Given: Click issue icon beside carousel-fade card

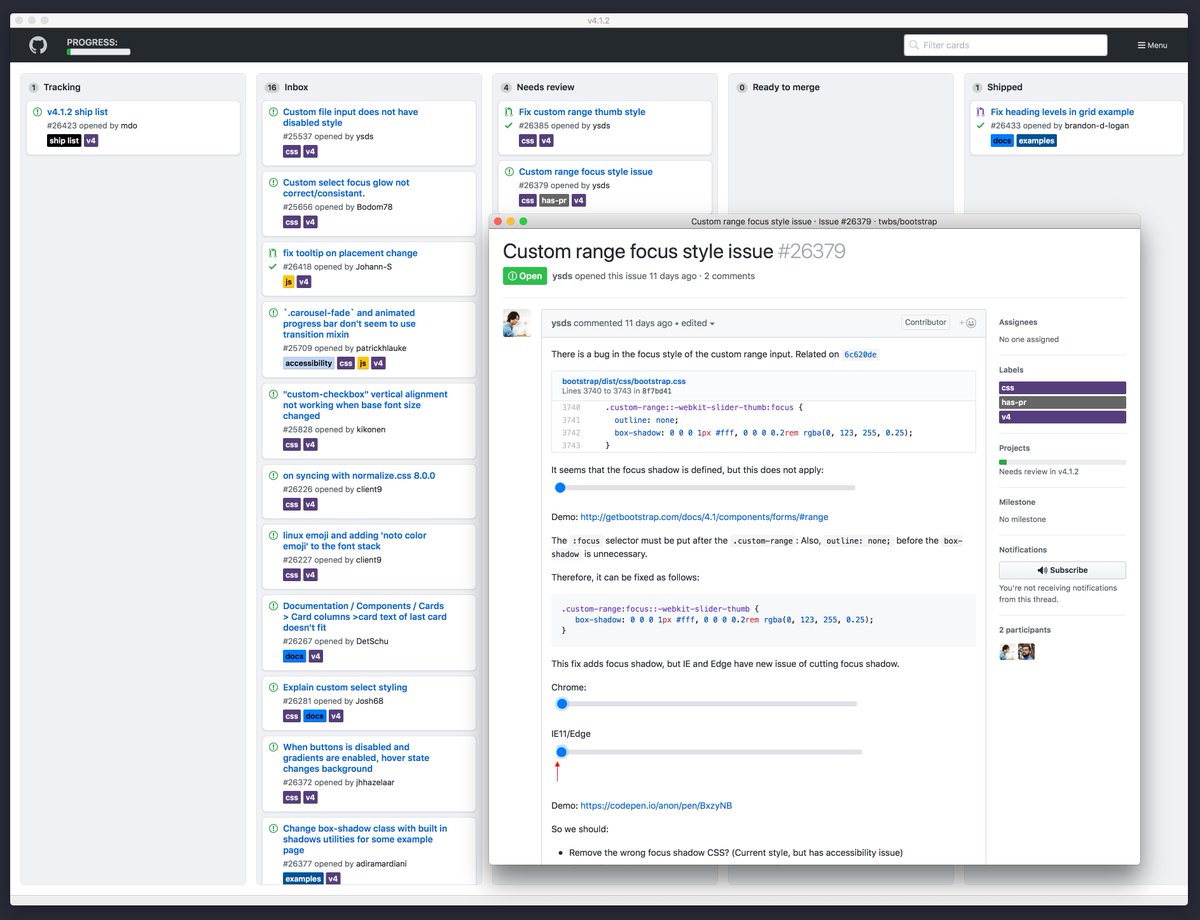Looking at the screenshot, I should [273, 313].
